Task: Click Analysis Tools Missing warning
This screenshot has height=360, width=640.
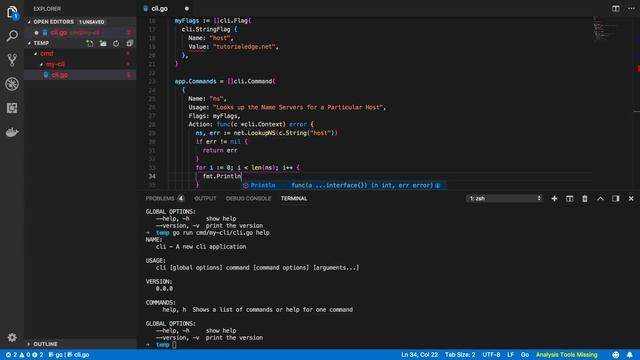Action: [x=567, y=355]
